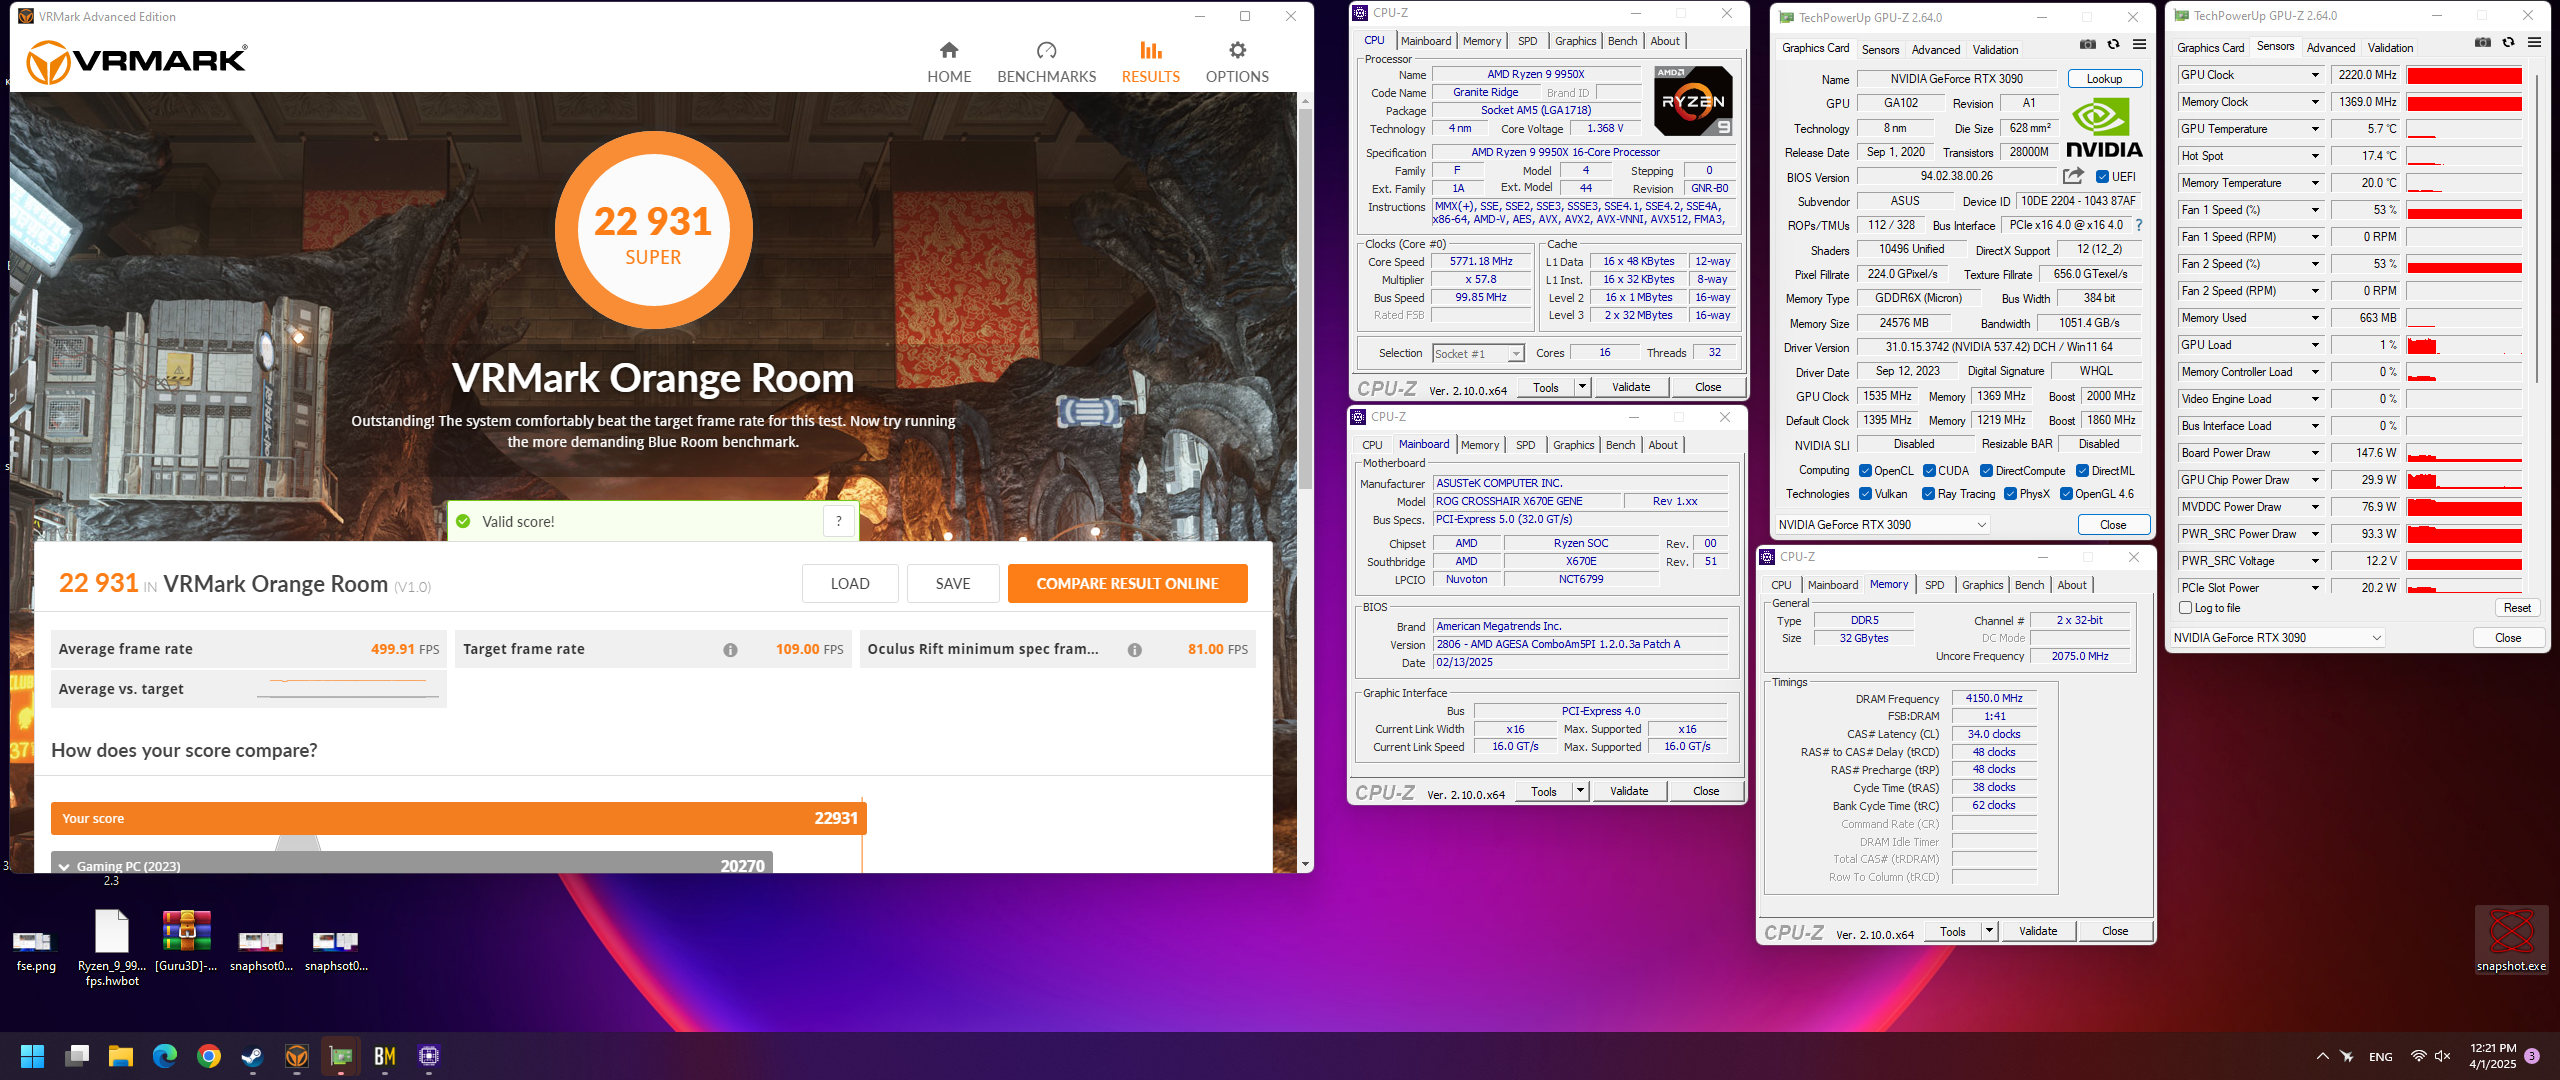Open Google Chrome from the taskbar
Screen dimensions: 2560x1080
click(x=208, y=1056)
